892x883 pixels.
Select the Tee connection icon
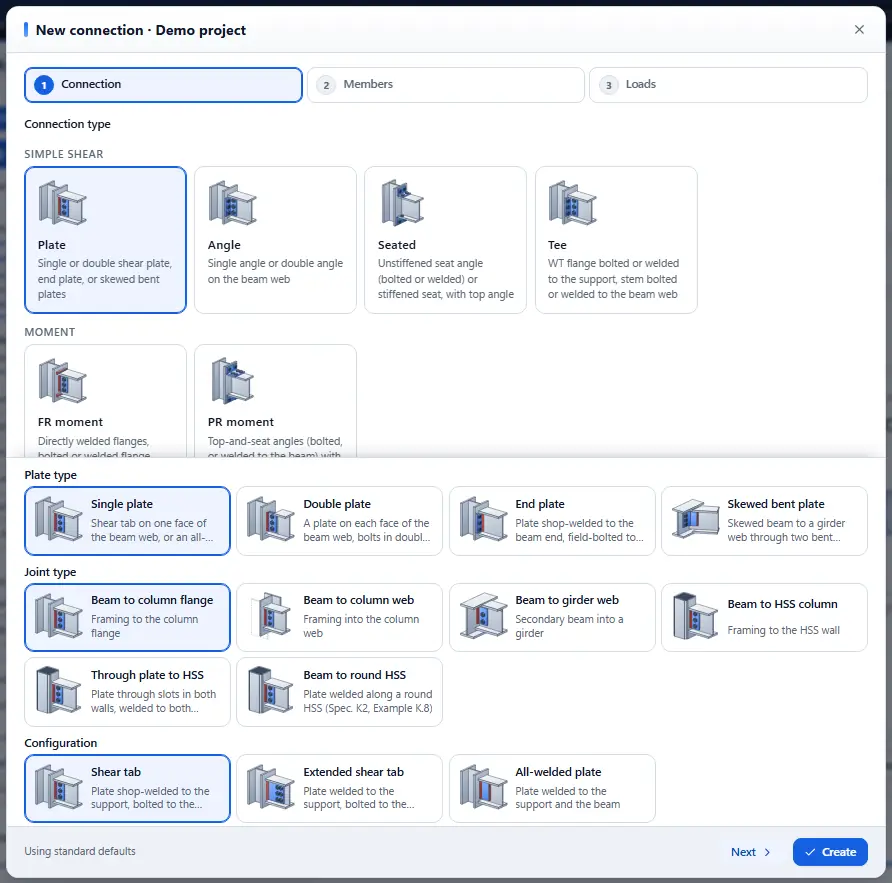click(x=572, y=203)
